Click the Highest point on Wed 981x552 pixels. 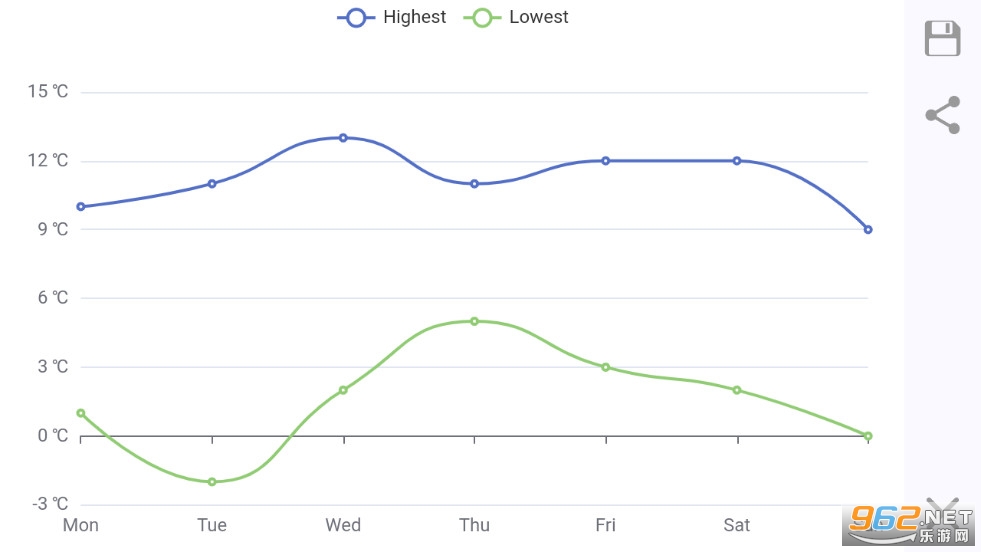pos(343,138)
